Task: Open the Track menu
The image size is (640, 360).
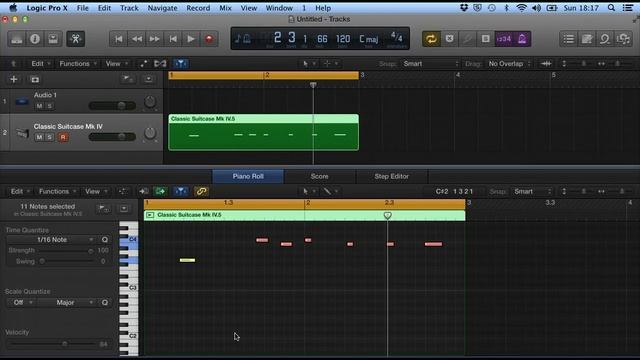Action: pyautogui.click(x=129, y=8)
